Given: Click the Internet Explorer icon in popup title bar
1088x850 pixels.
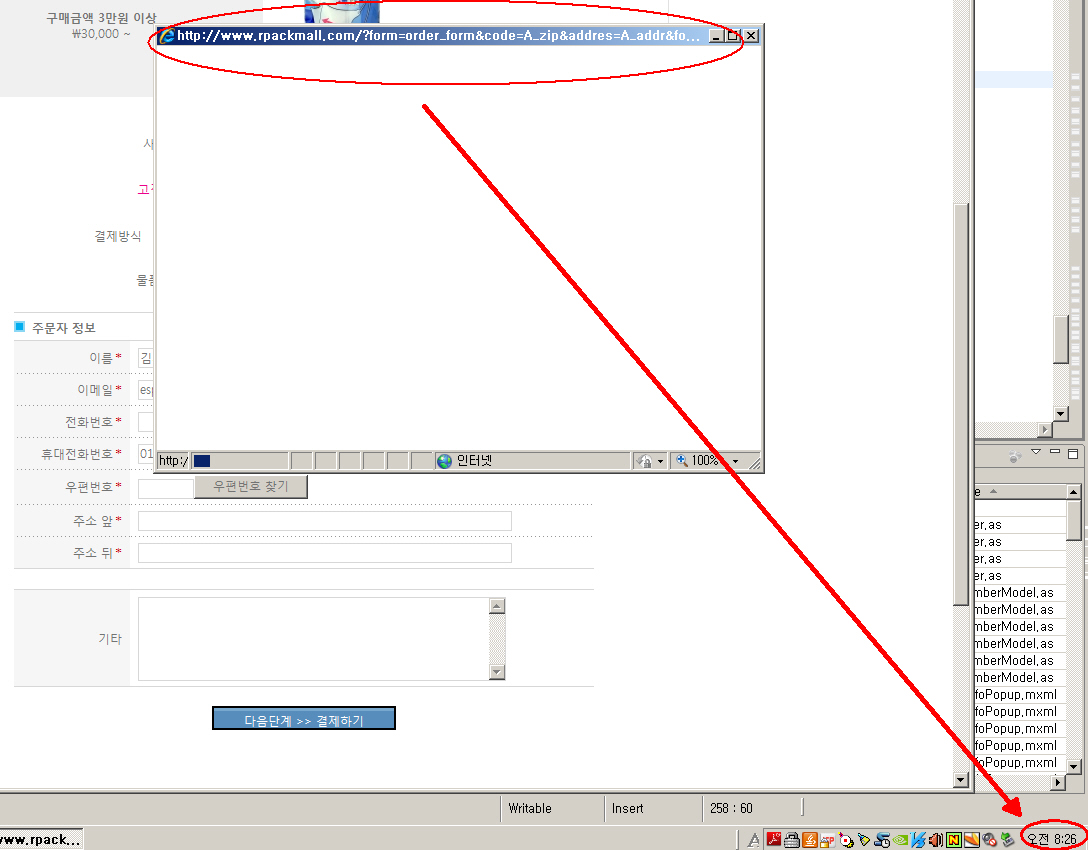Looking at the screenshot, I should [167, 36].
